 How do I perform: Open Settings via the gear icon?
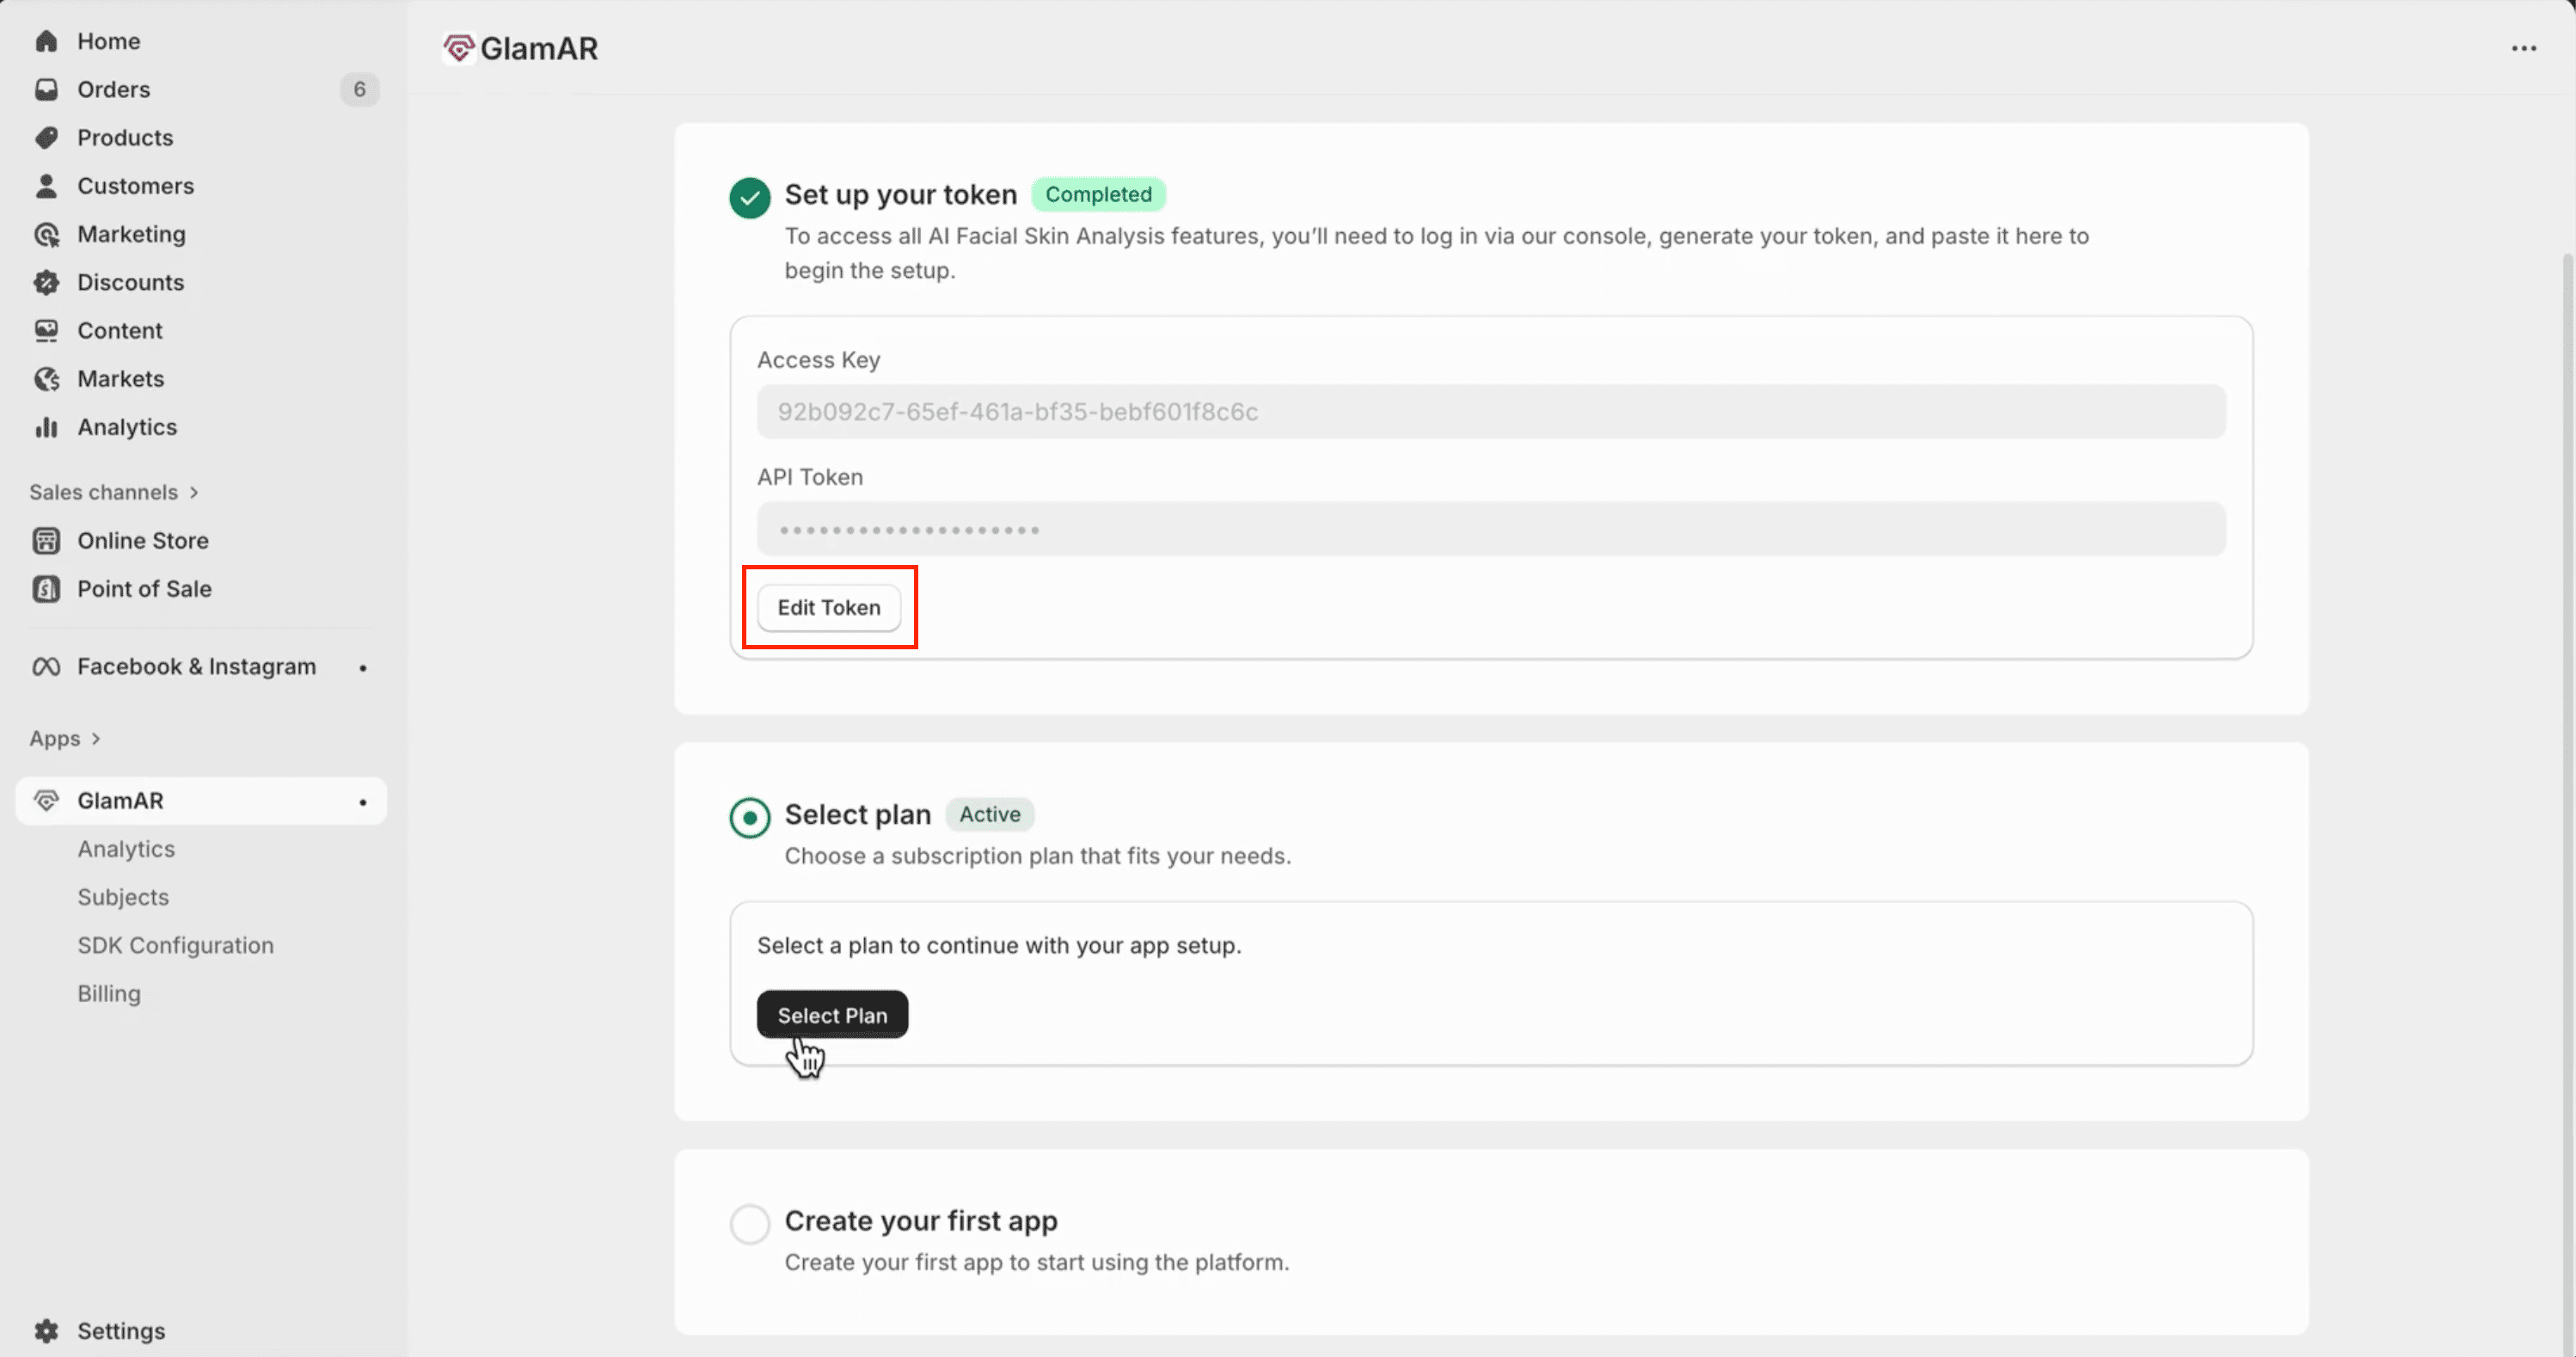46,1331
